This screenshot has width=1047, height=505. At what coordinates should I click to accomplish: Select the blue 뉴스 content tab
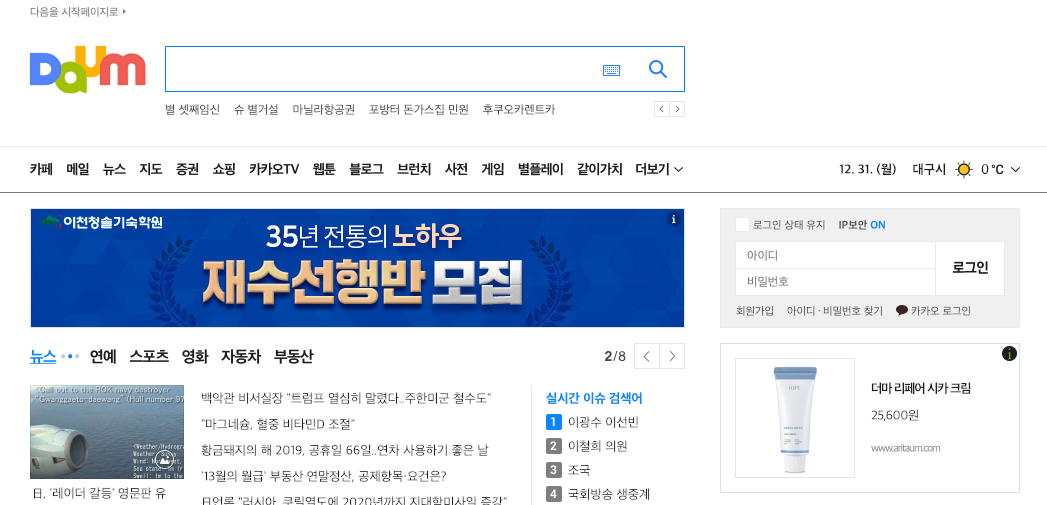click(43, 357)
